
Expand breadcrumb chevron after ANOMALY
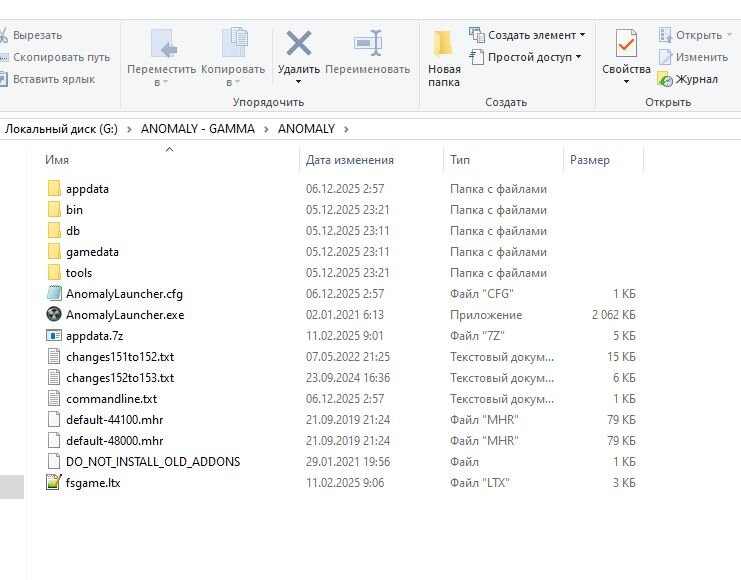[346, 129]
